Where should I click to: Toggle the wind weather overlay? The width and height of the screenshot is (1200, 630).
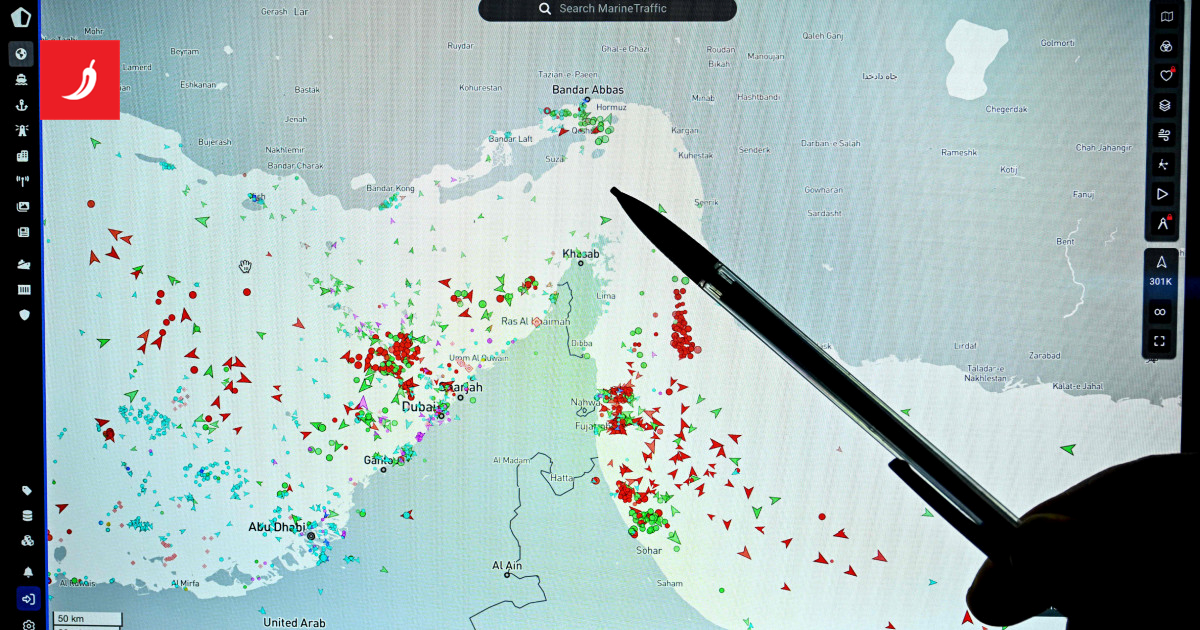(x=1164, y=134)
